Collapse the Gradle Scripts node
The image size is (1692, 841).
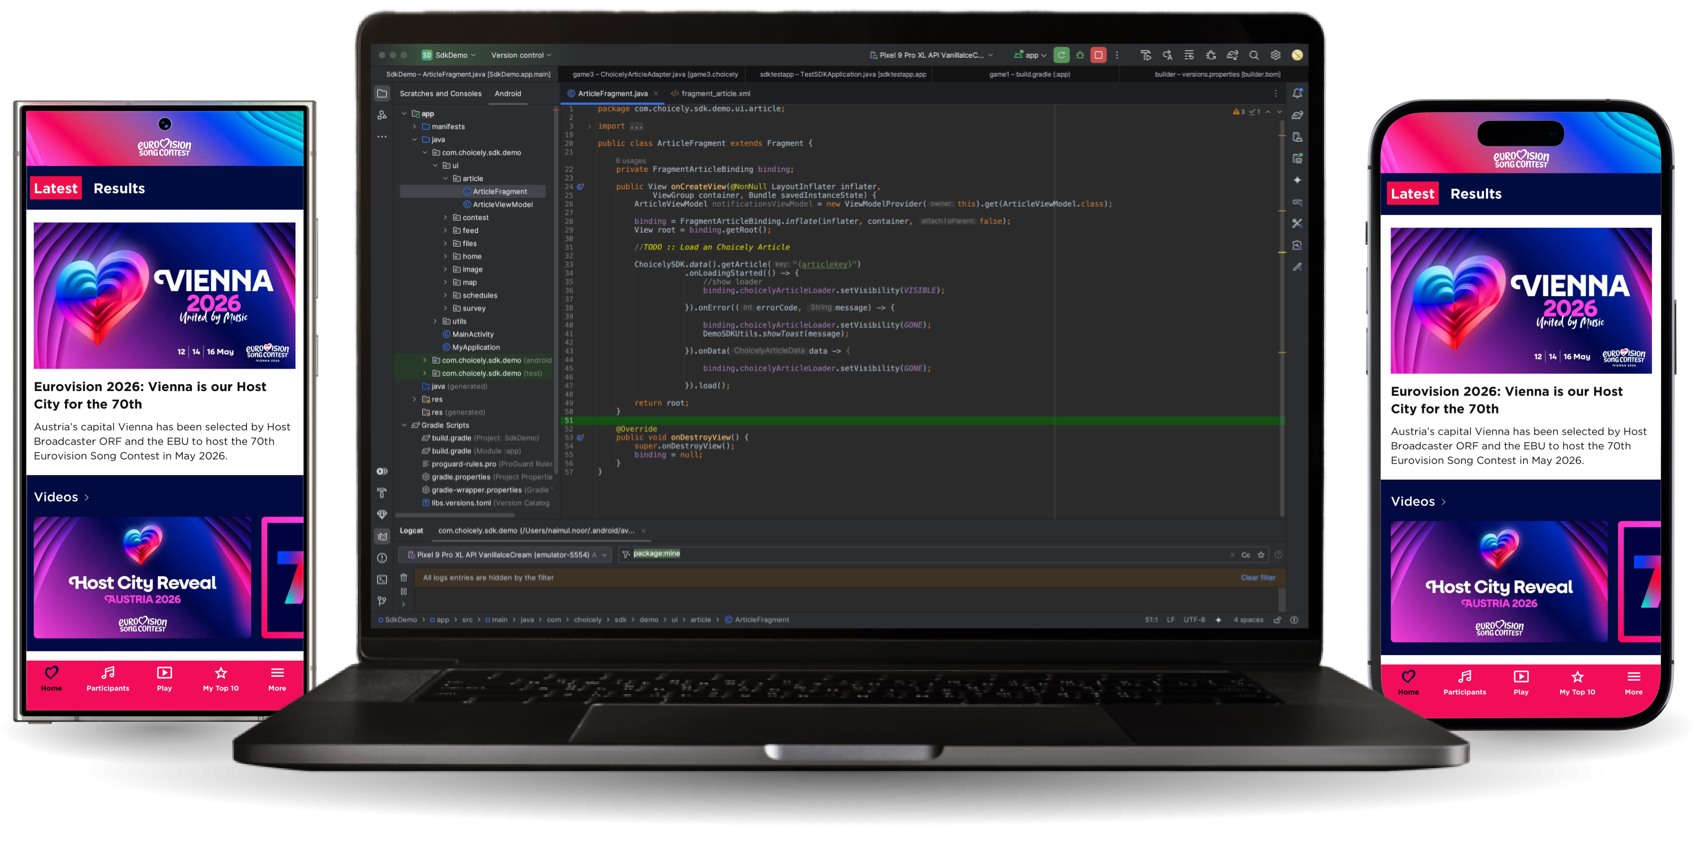404,425
